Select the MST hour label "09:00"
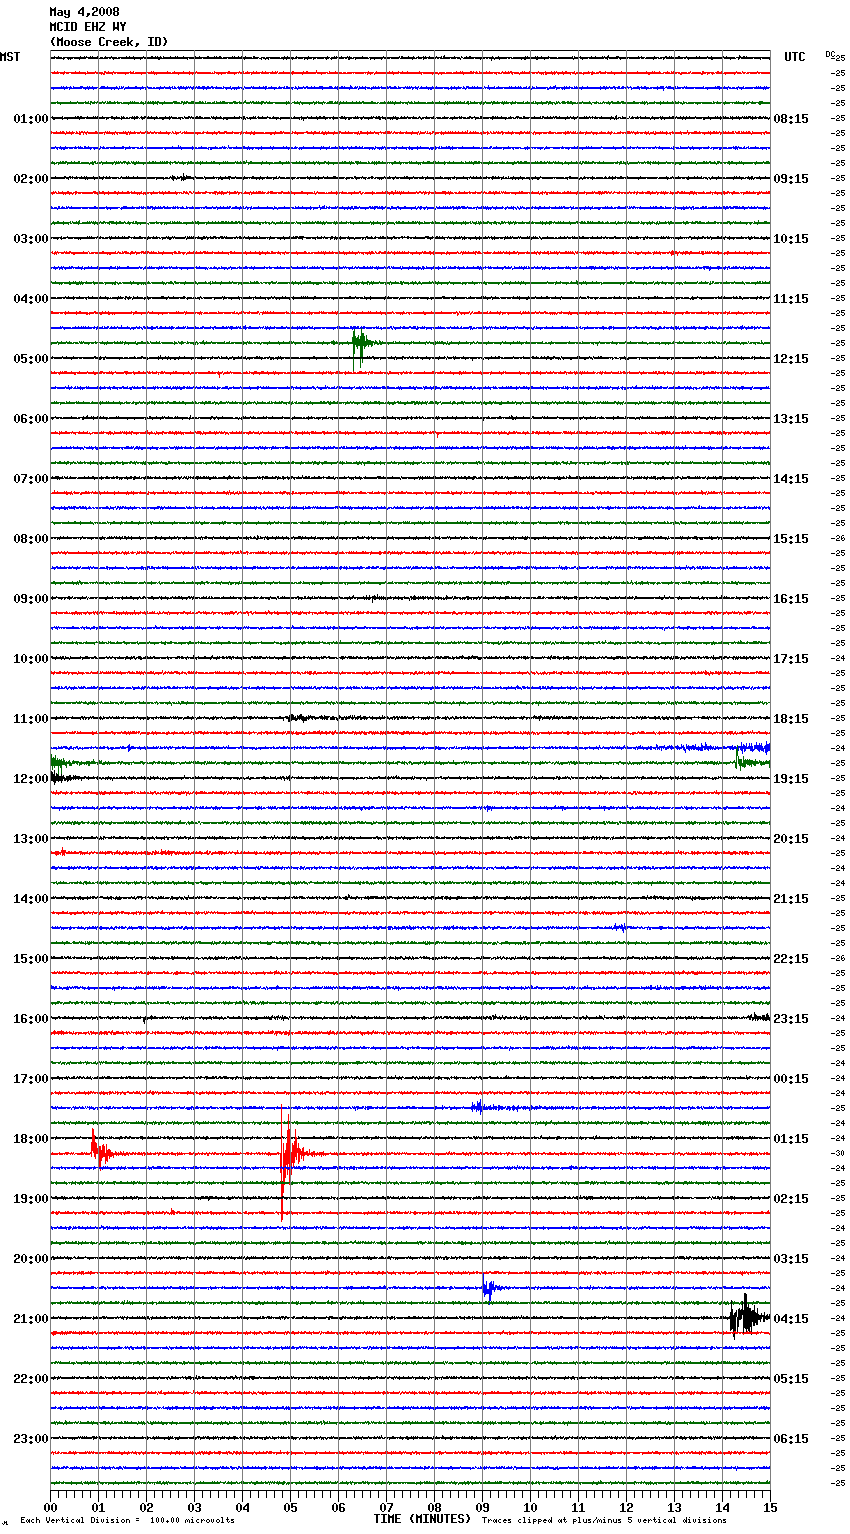The width and height of the screenshot is (850, 1534). coord(31,599)
